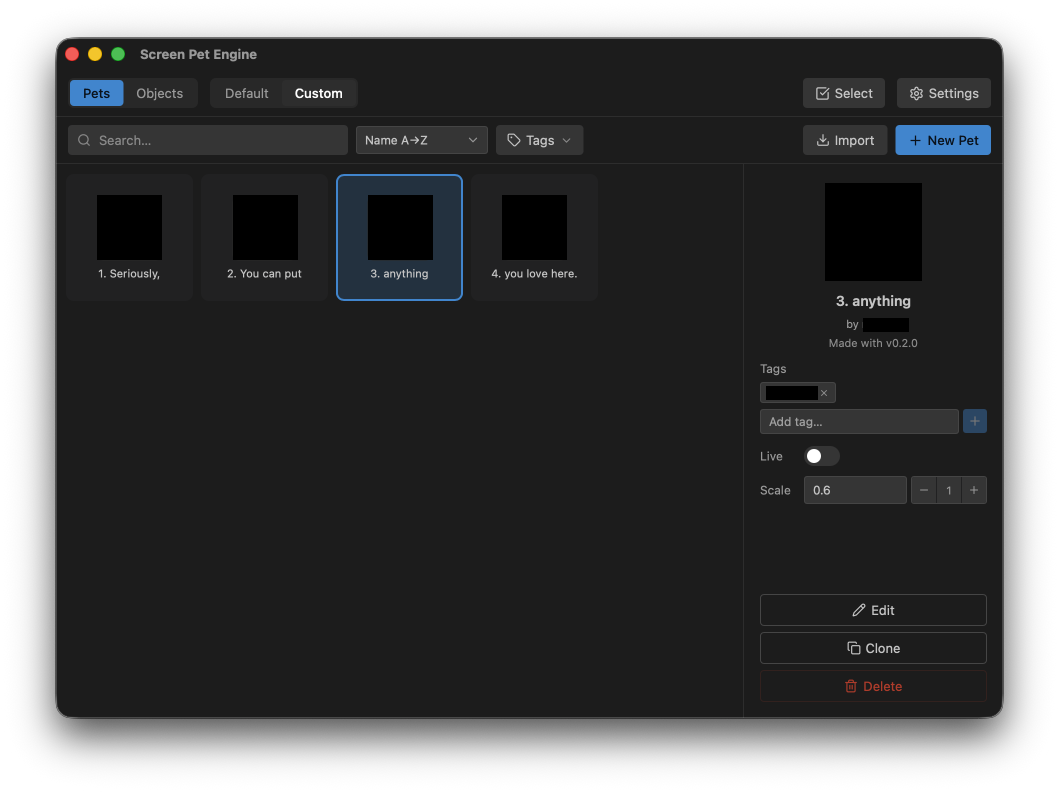This screenshot has width=1059, height=792.
Task: Click the Scale value field
Action: (x=855, y=490)
